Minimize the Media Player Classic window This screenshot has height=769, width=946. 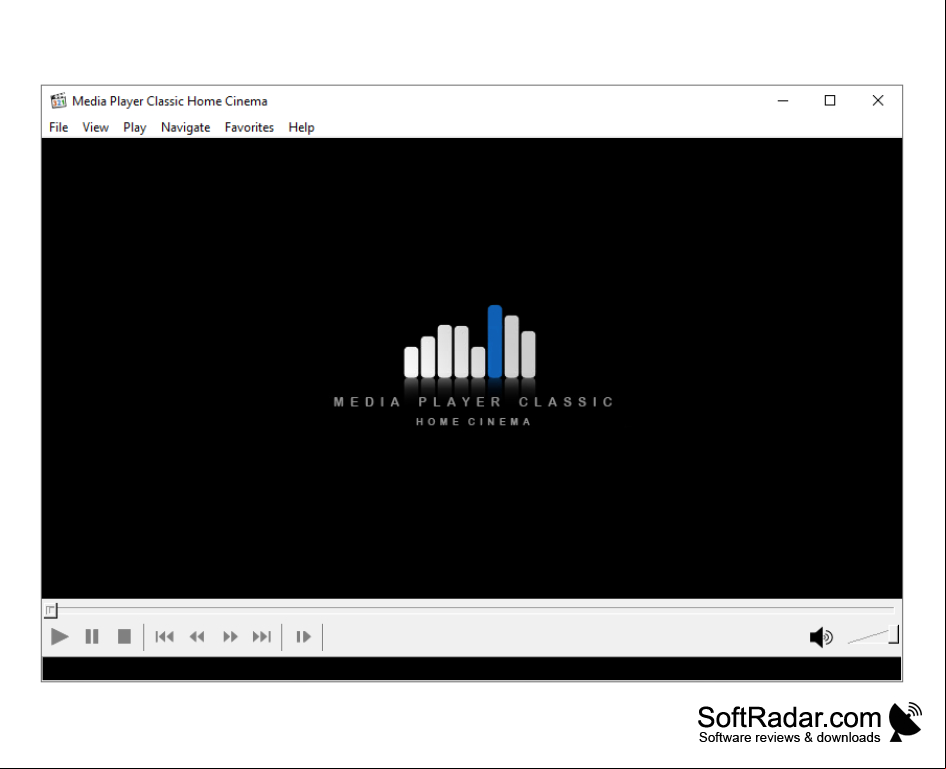coord(783,101)
